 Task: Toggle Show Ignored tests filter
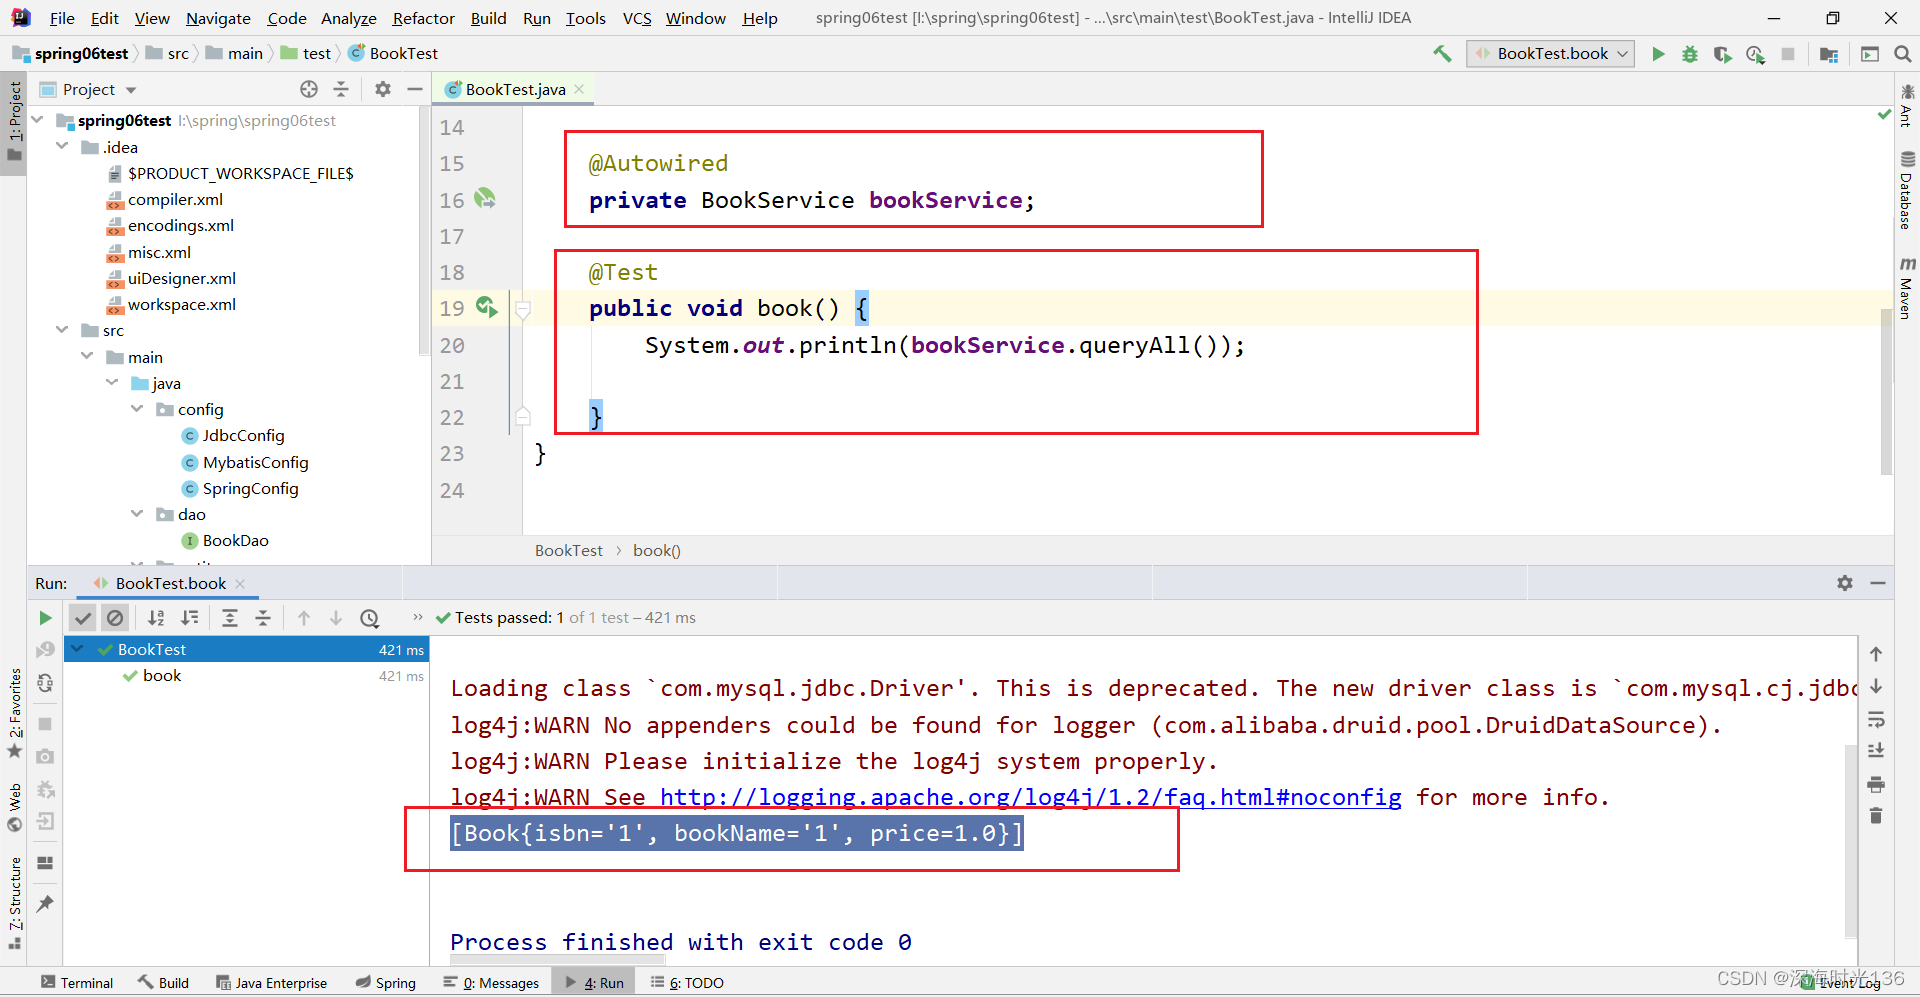(x=115, y=618)
